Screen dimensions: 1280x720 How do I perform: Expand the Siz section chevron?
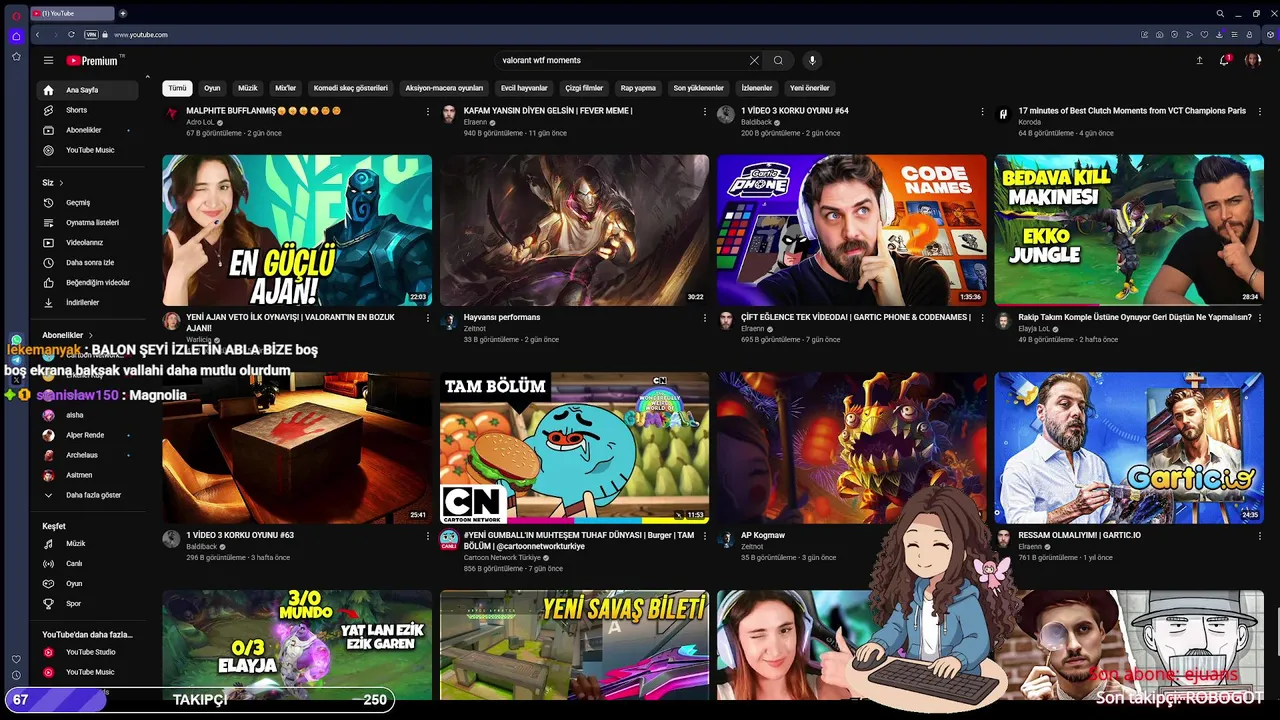pyautogui.click(x=61, y=183)
